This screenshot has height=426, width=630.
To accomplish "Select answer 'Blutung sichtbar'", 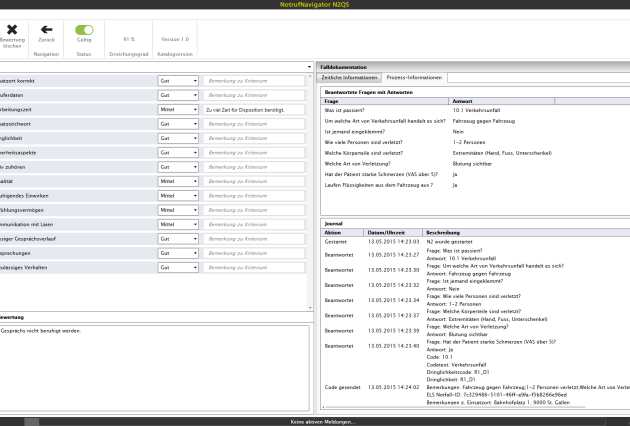I will [x=472, y=164].
